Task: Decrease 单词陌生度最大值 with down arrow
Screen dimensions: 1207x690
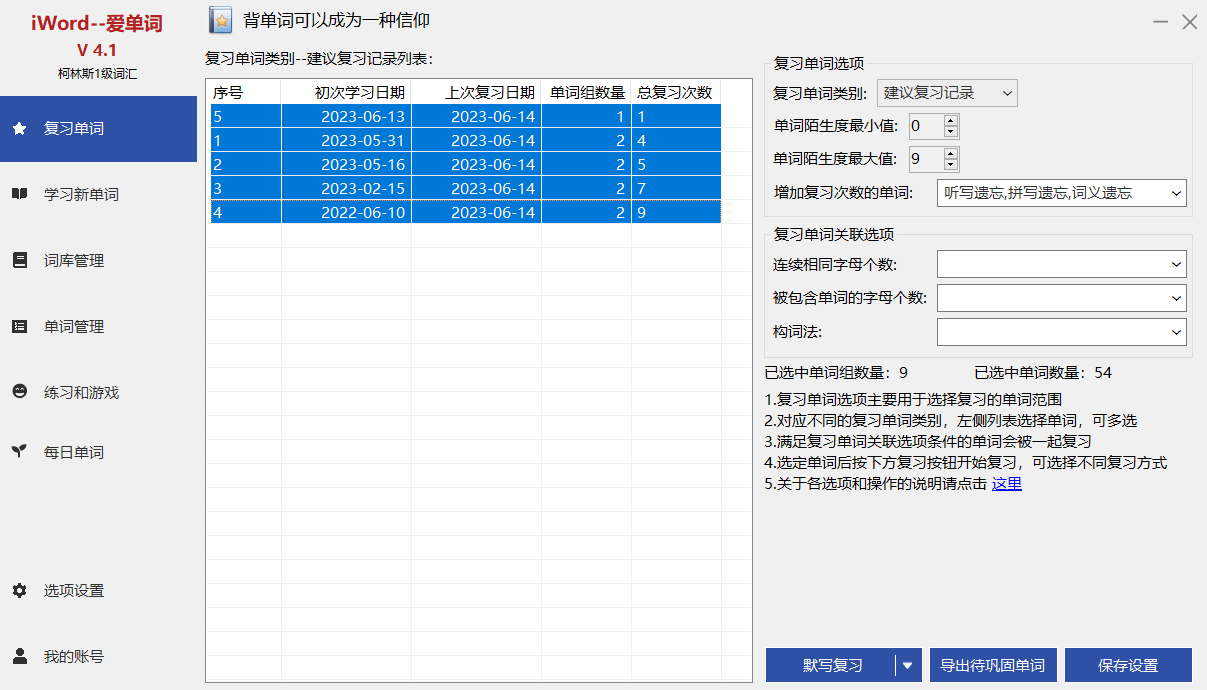Action: [950, 165]
